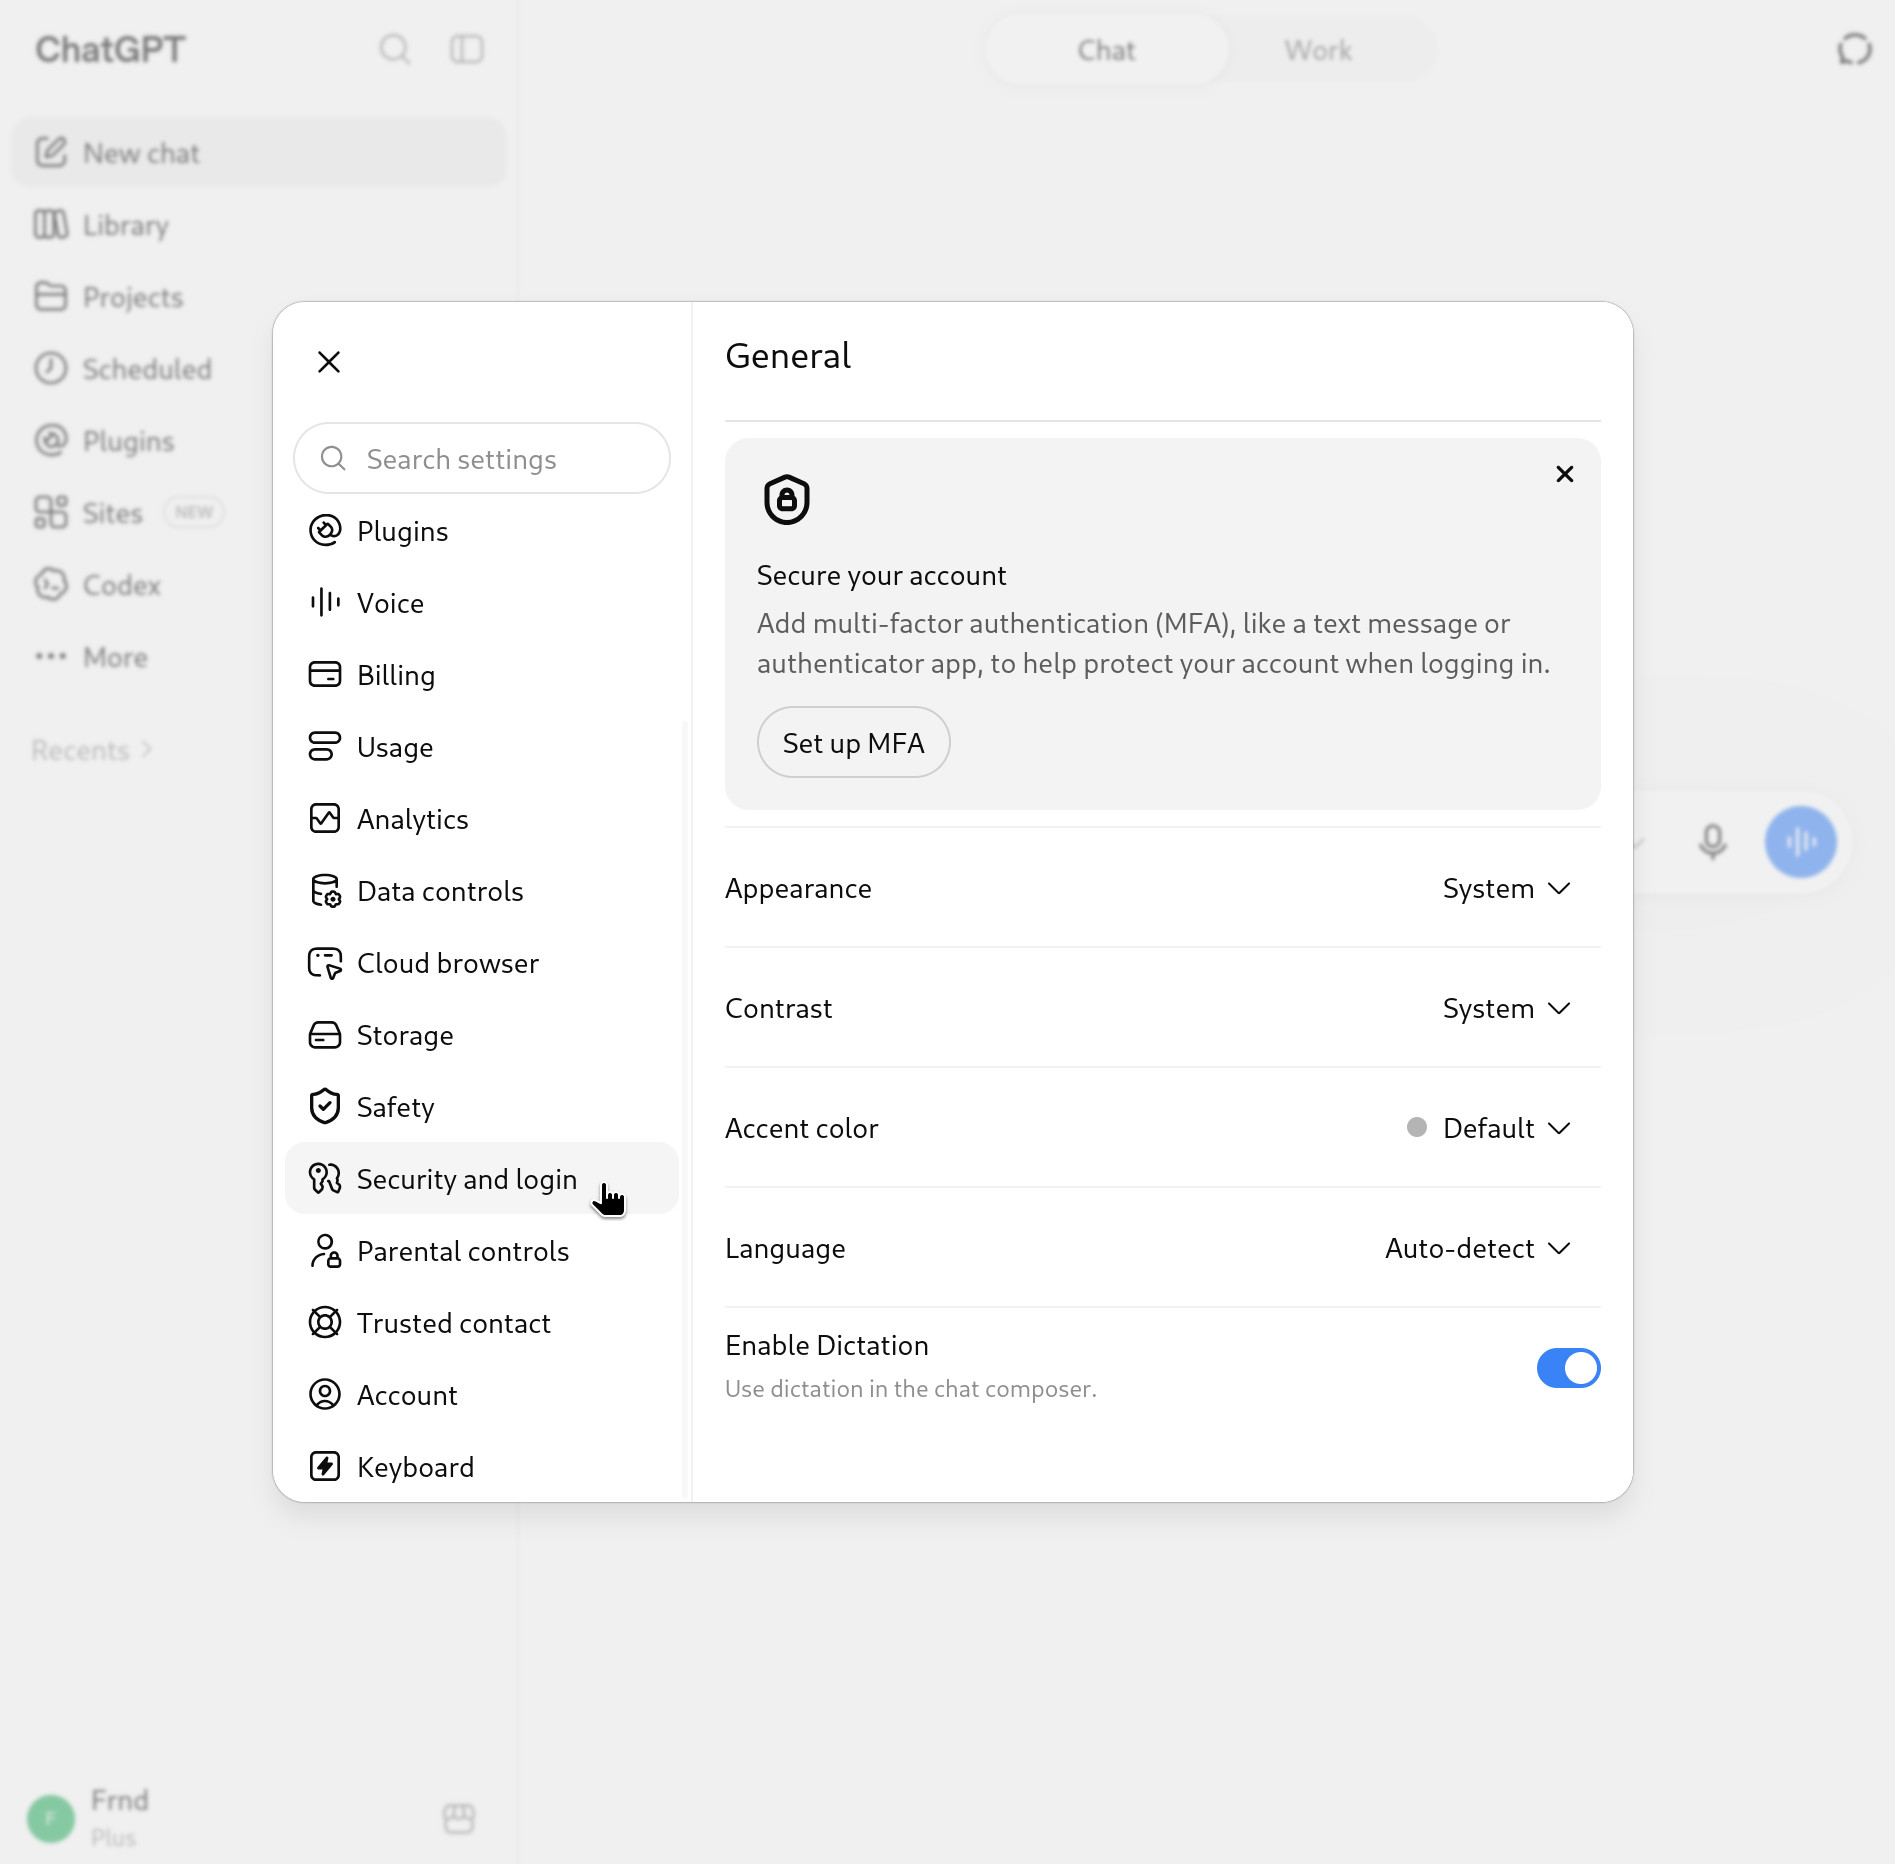Open the Usage settings section

pos(482,747)
